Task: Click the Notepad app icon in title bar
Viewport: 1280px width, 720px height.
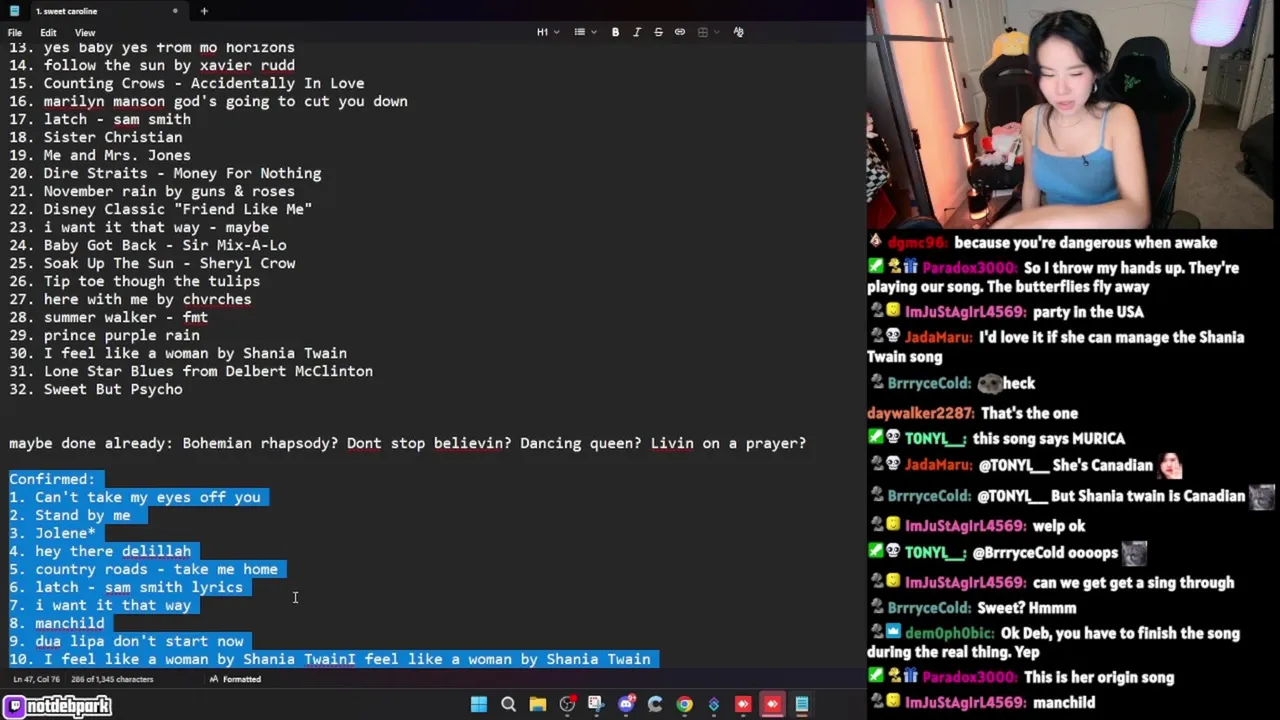Action: tap(14, 11)
